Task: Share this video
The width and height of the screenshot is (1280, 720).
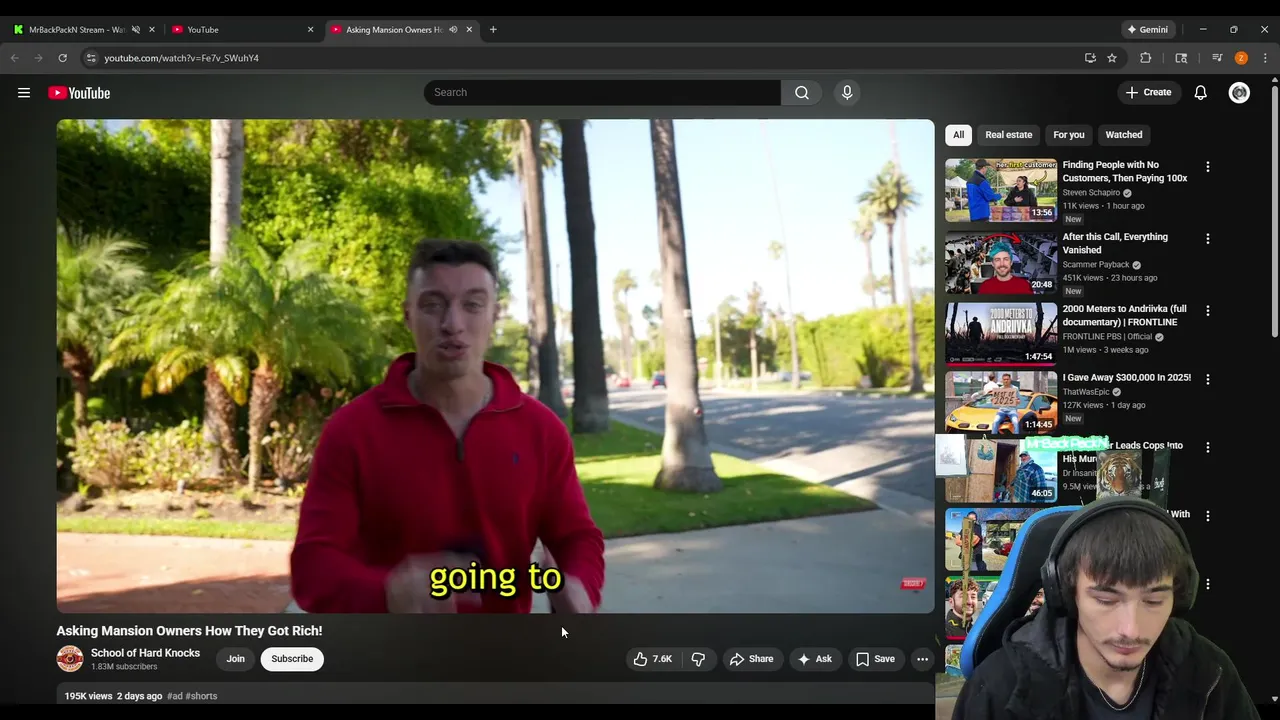Action: [x=751, y=659]
